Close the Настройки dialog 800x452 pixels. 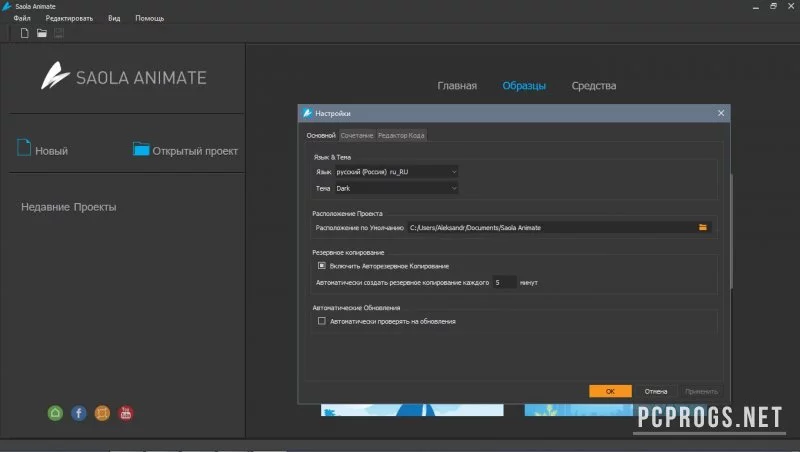click(x=721, y=113)
